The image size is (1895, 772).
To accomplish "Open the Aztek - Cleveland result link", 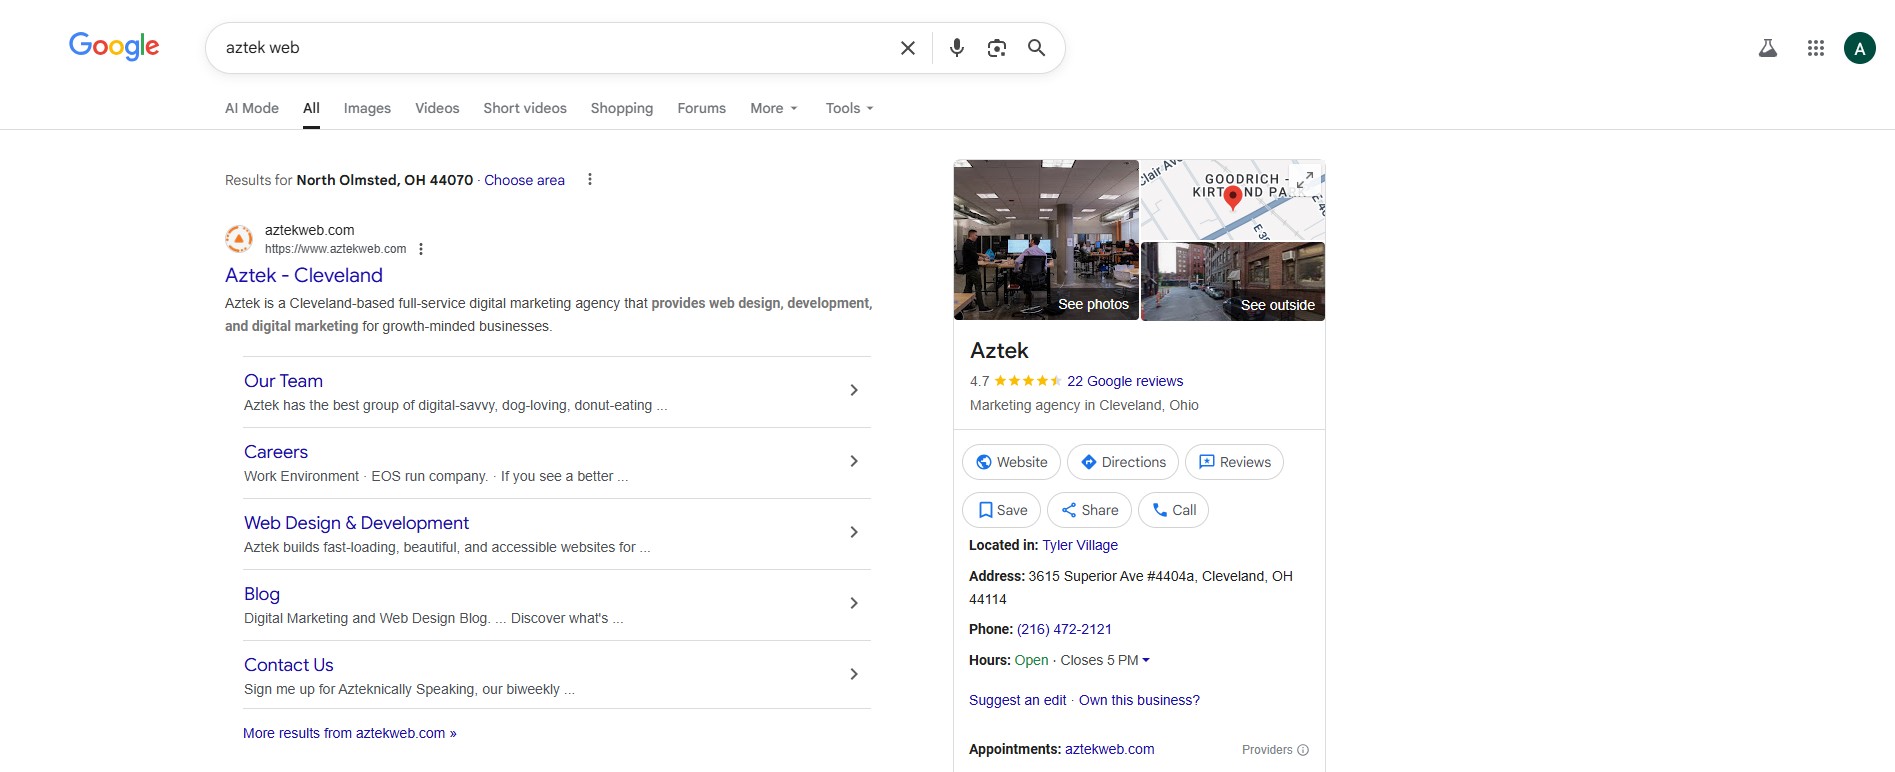I will pyautogui.click(x=304, y=275).
